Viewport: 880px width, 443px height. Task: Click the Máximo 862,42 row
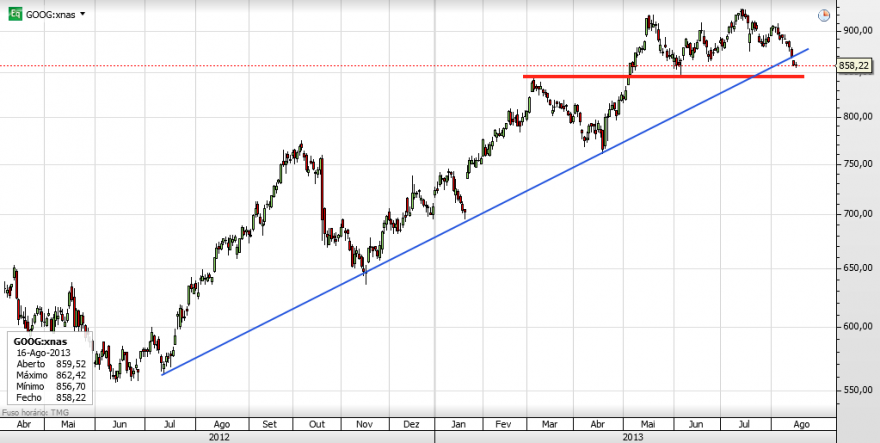pyautogui.click(x=51, y=376)
